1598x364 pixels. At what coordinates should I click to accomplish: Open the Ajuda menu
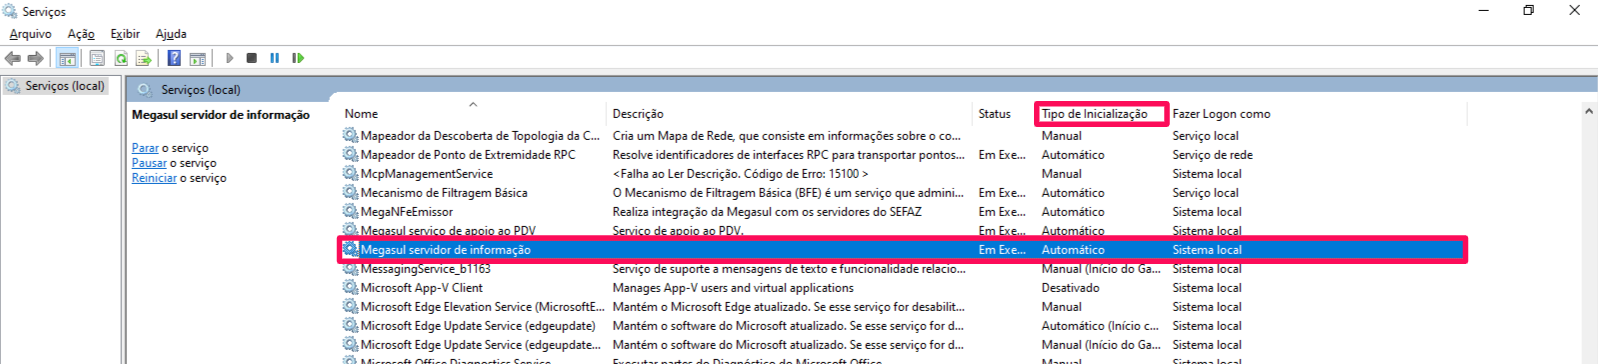pyautogui.click(x=171, y=34)
